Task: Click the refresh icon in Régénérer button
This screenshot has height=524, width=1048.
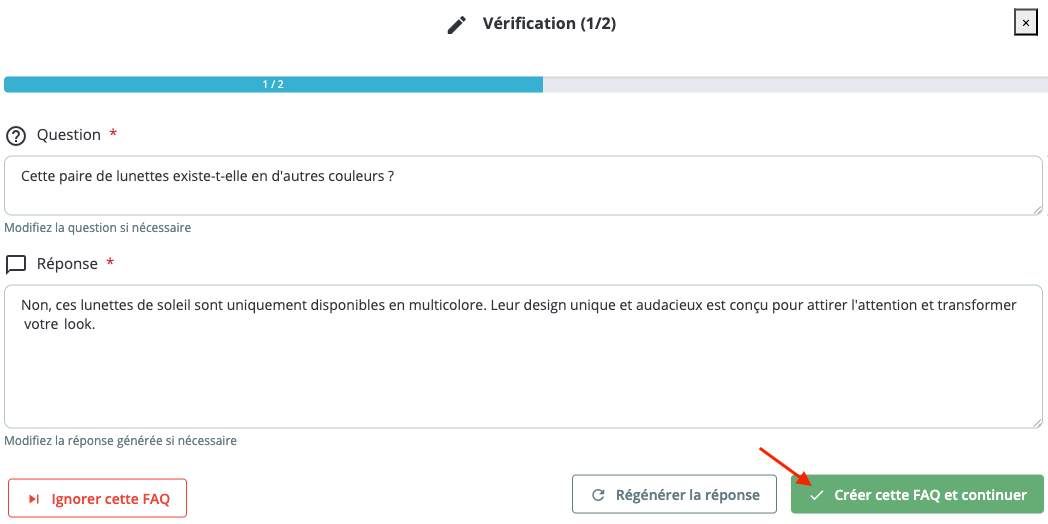Action: pyautogui.click(x=599, y=495)
